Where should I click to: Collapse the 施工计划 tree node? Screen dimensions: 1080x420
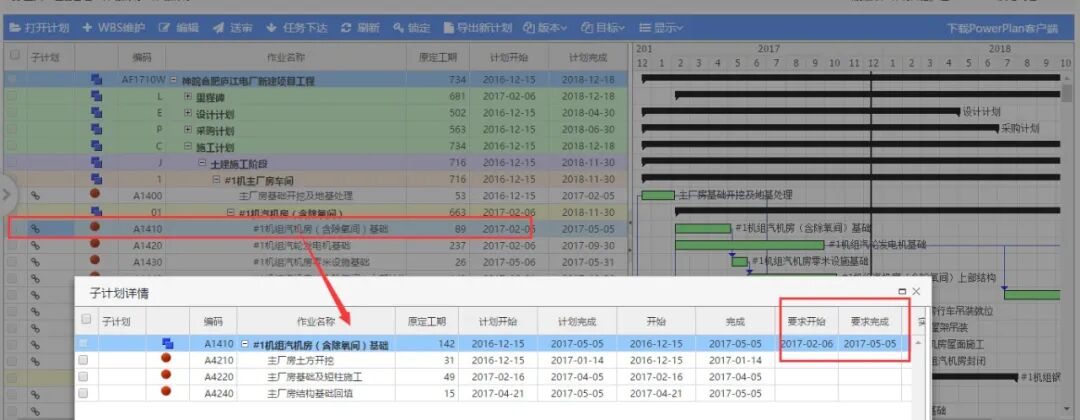point(188,146)
